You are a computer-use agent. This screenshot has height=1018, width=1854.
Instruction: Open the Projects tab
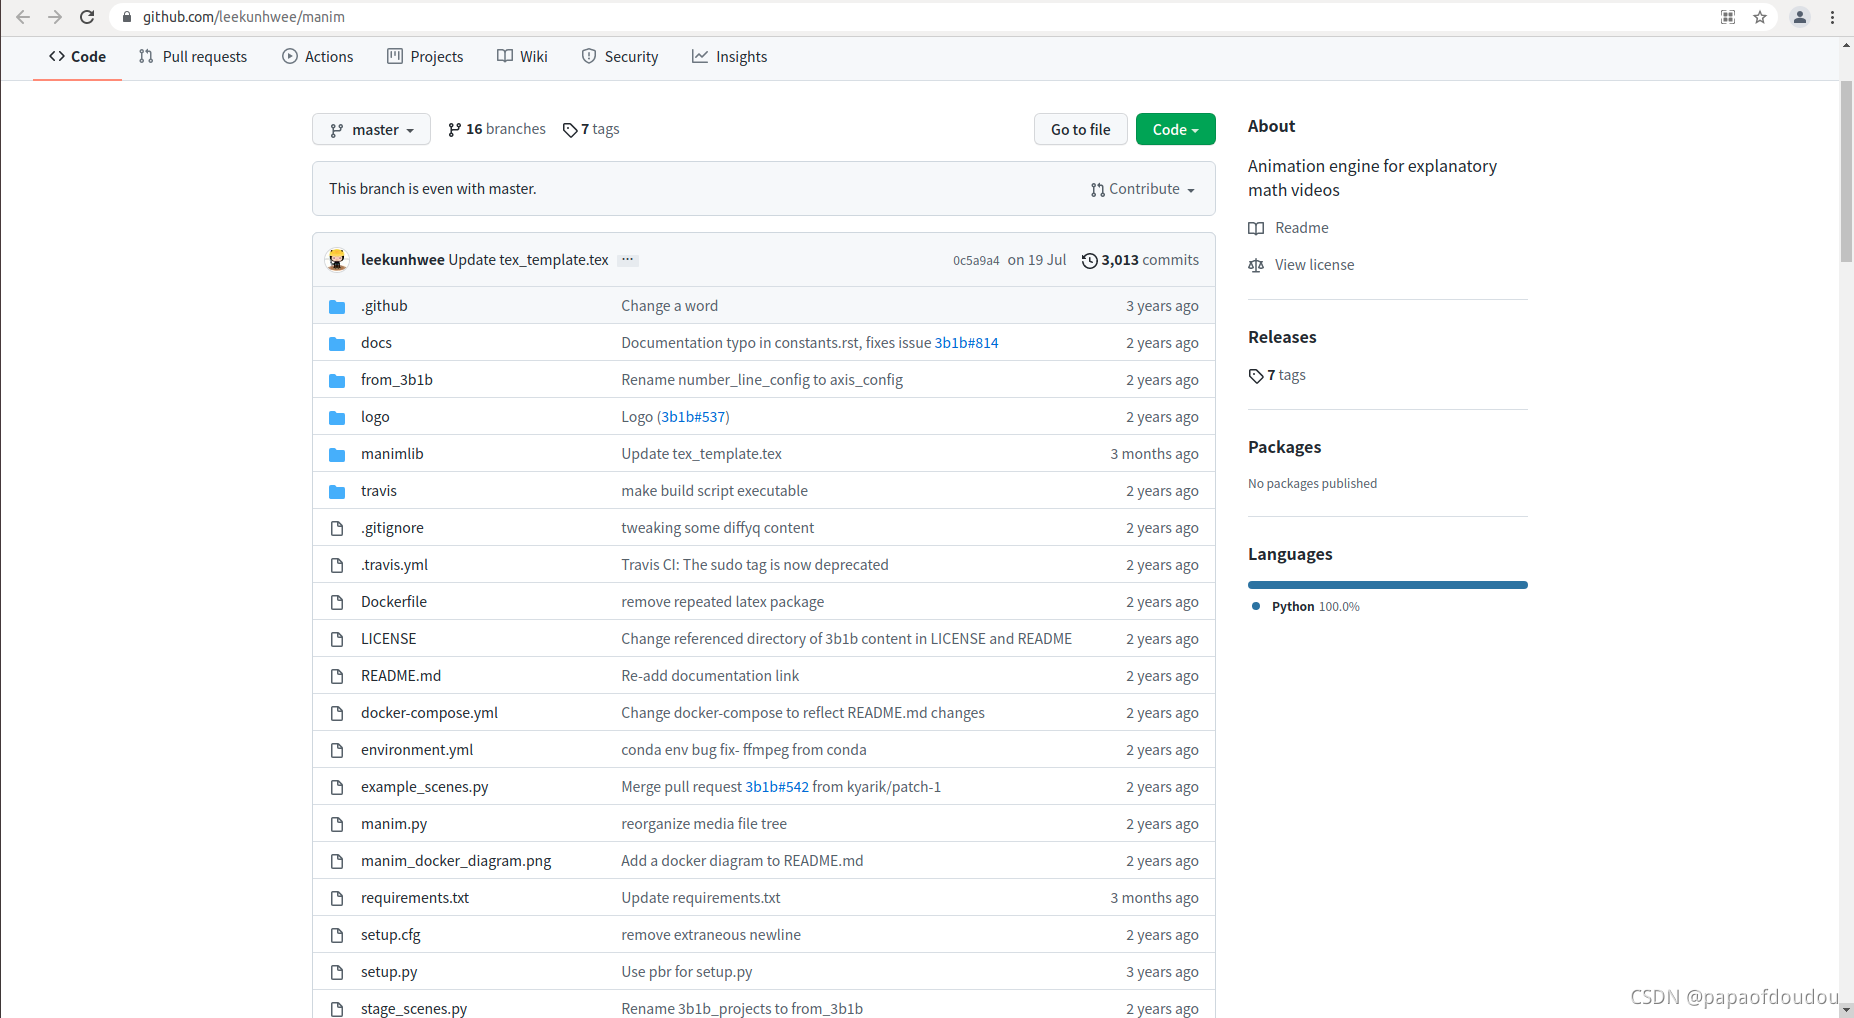click(425, 57)
